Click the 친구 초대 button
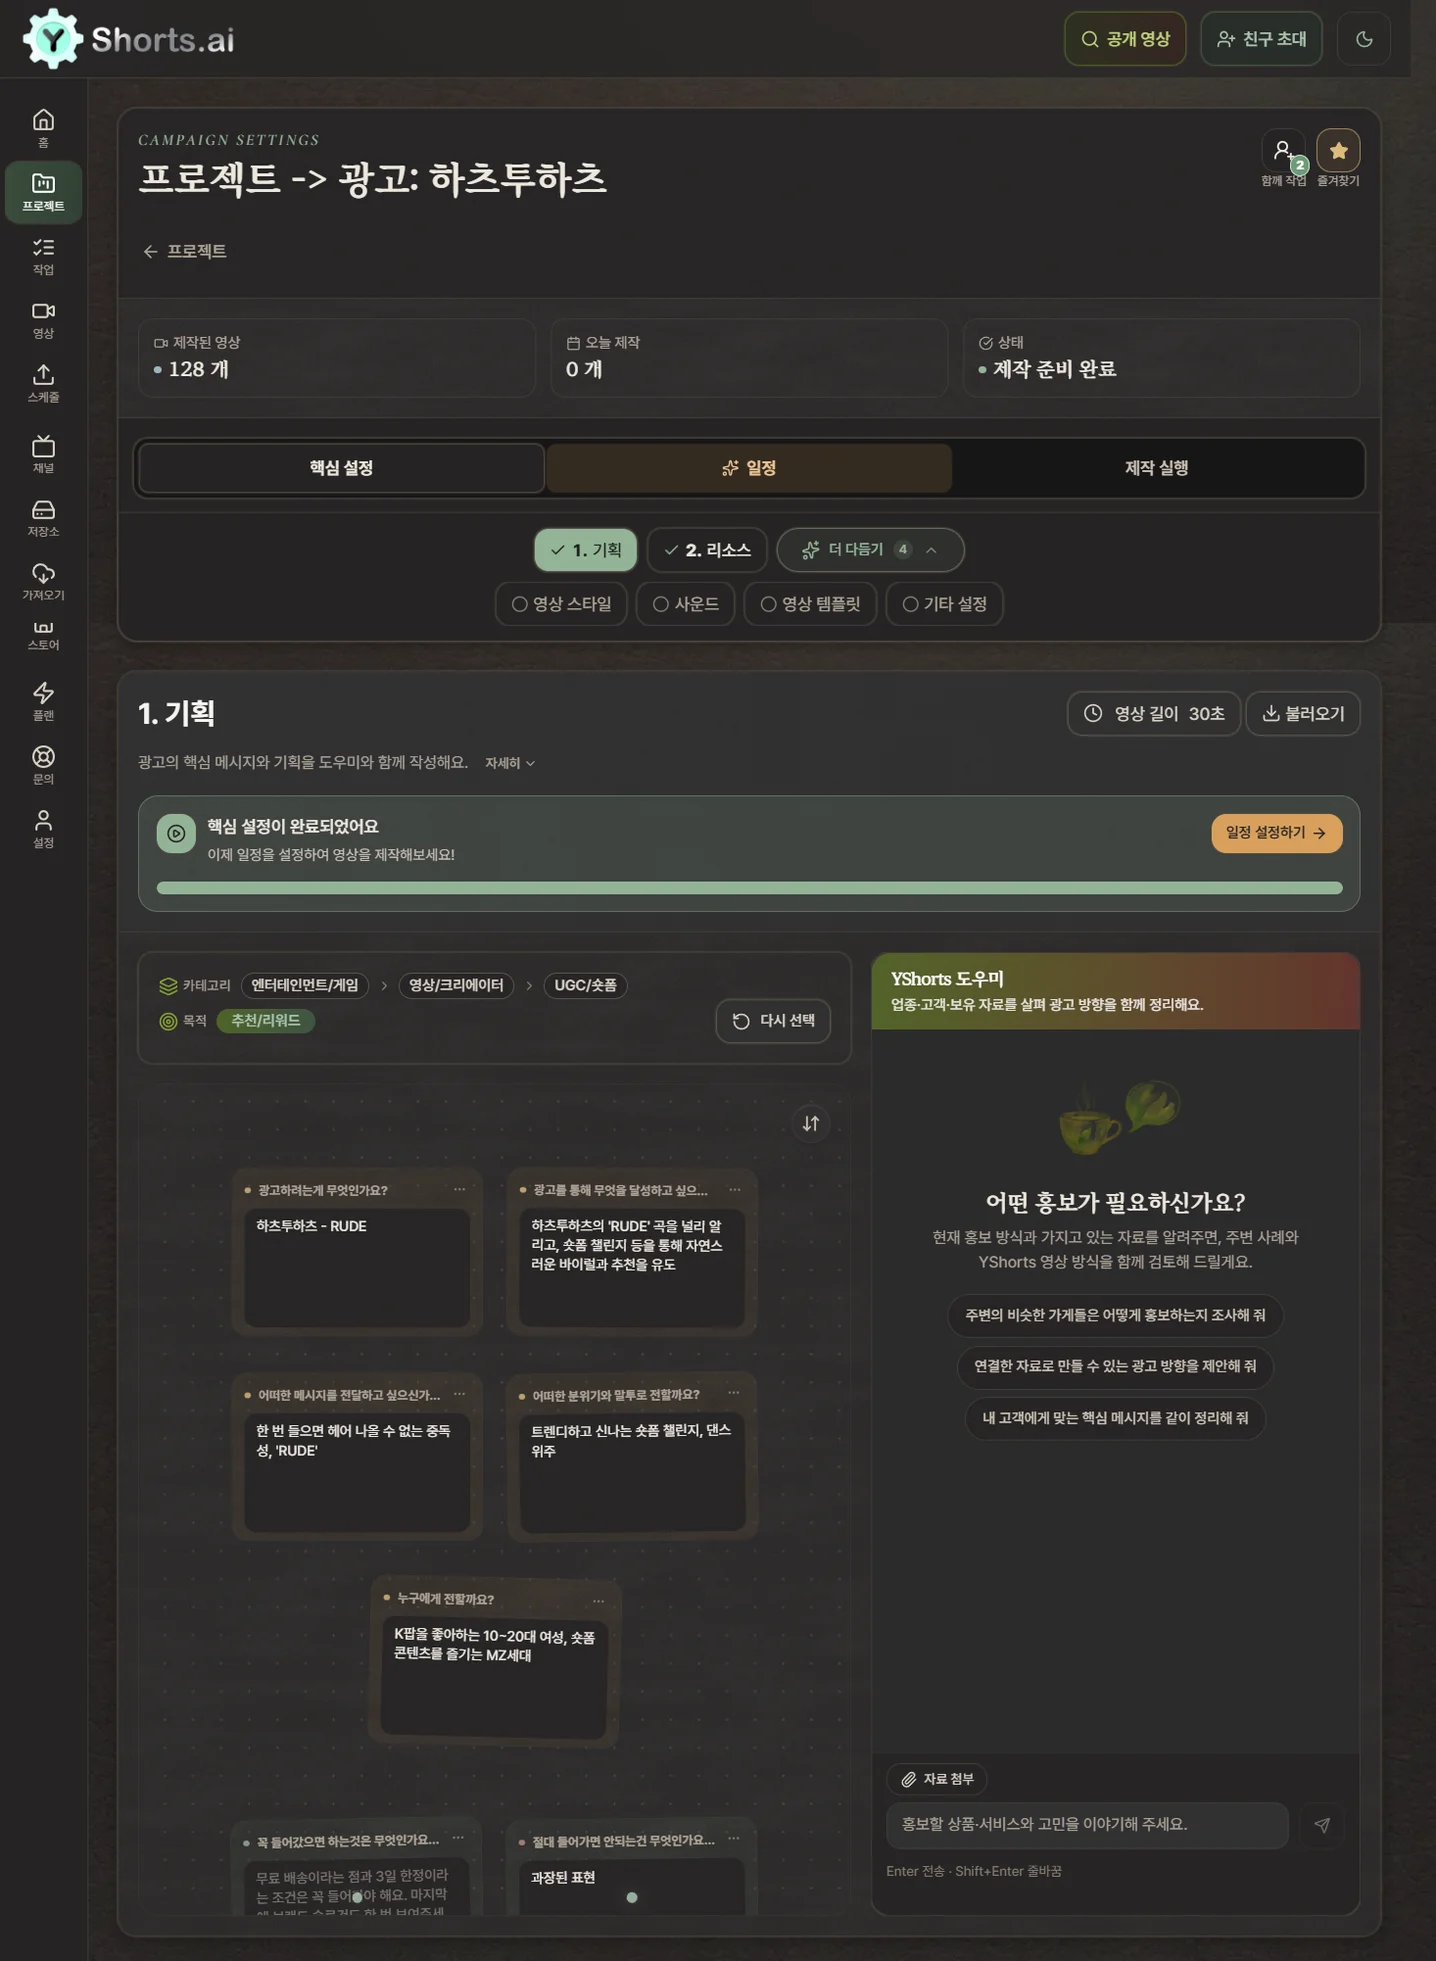Screen dimensions: 1436x1961 coord(1261,39)
